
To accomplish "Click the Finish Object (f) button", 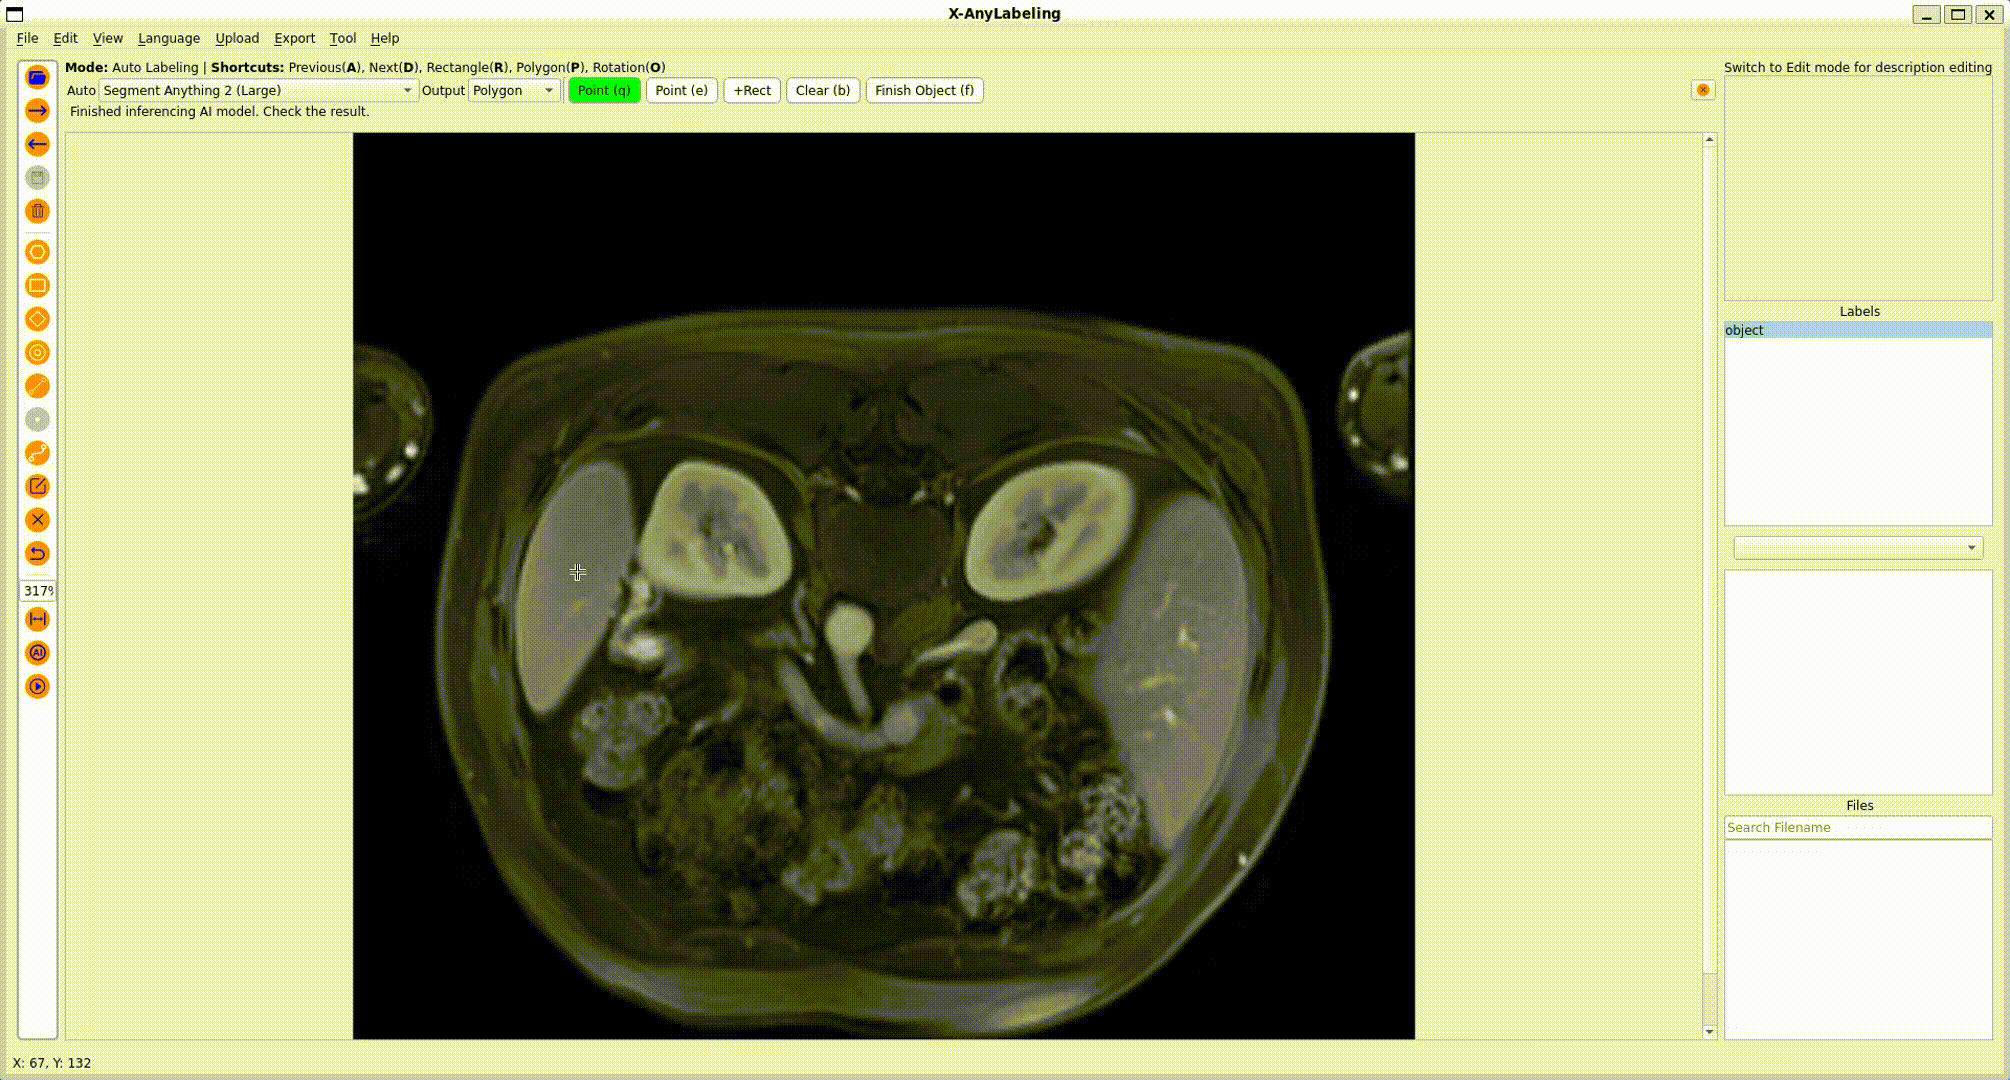I will pos(923,91).
